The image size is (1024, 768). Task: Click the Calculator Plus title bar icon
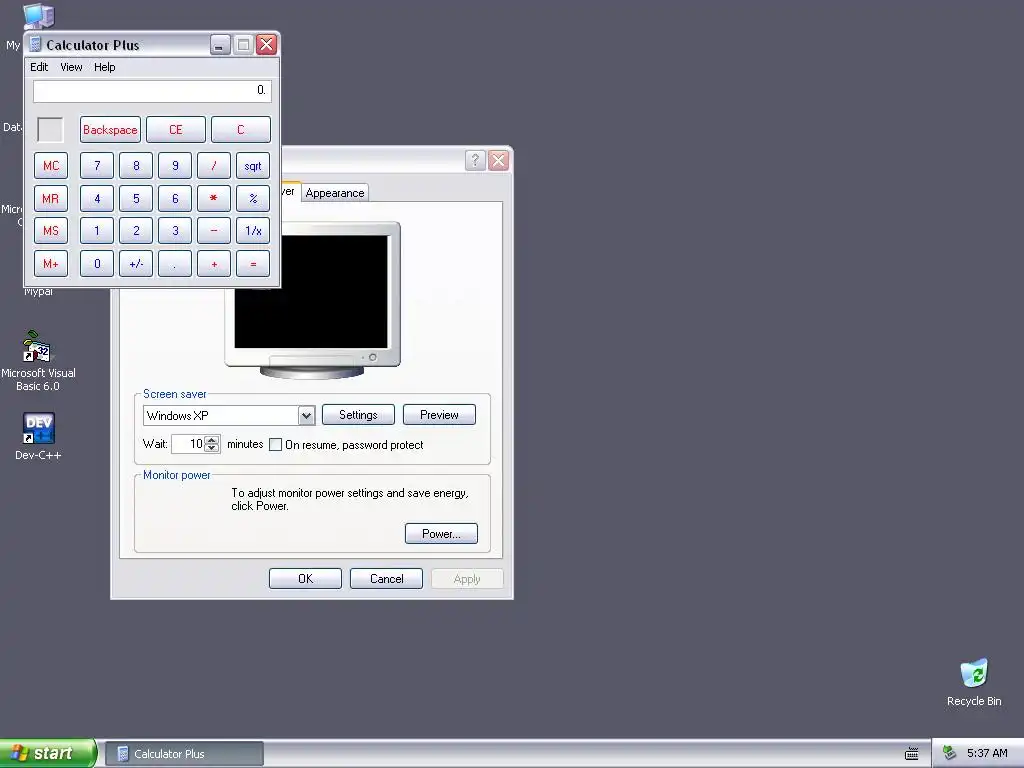tap(35, 44)
